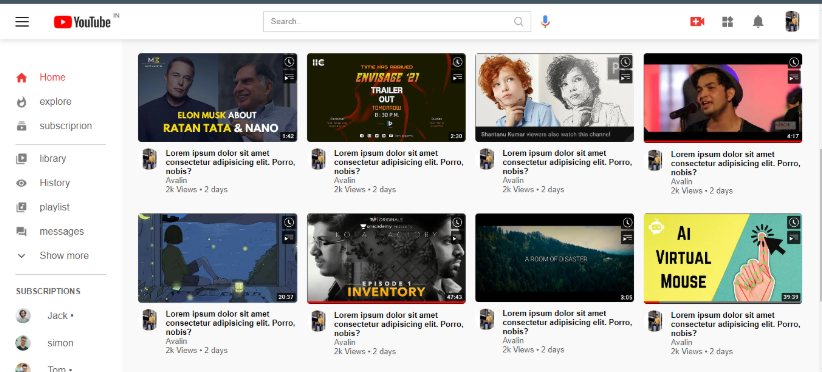Click progress bar on singer video
The height and width of the screenshot is (372, 822).
723,141
